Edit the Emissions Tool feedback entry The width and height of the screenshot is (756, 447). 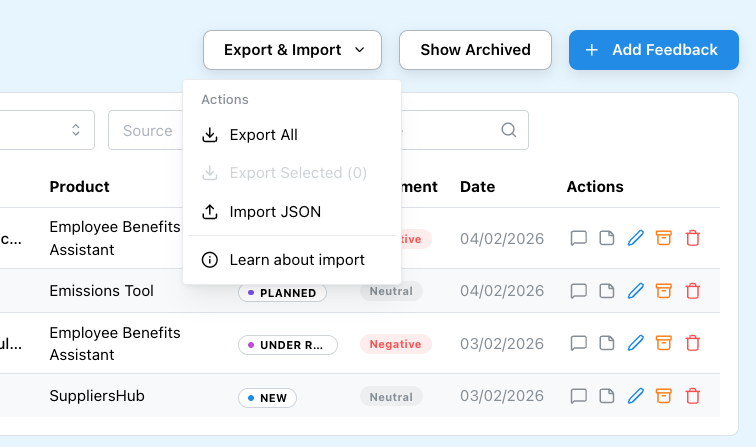635,291
